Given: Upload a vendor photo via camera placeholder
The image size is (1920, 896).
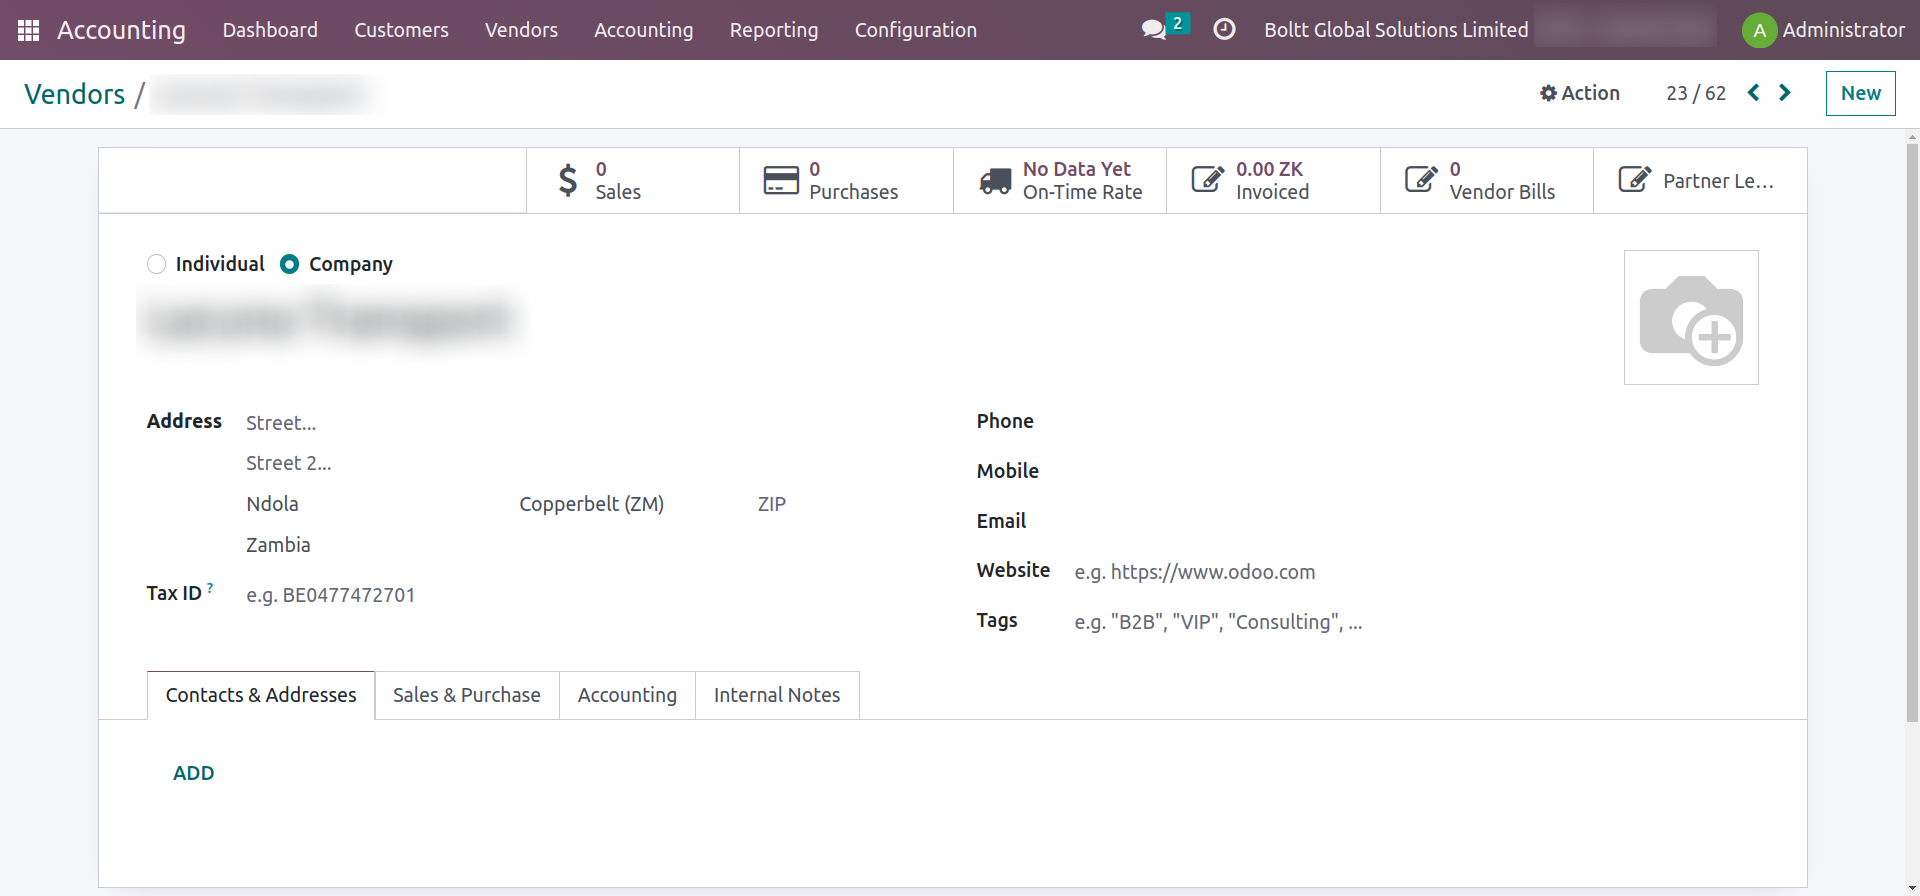Looking at the screenshot, I should pyautogui.click(x=1691, y=318).
